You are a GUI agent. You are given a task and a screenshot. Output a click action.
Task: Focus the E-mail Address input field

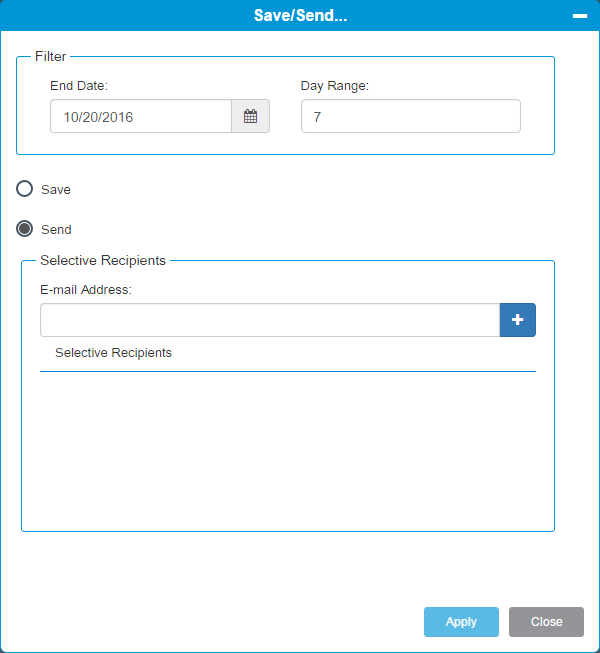click(x=270, y=320)
